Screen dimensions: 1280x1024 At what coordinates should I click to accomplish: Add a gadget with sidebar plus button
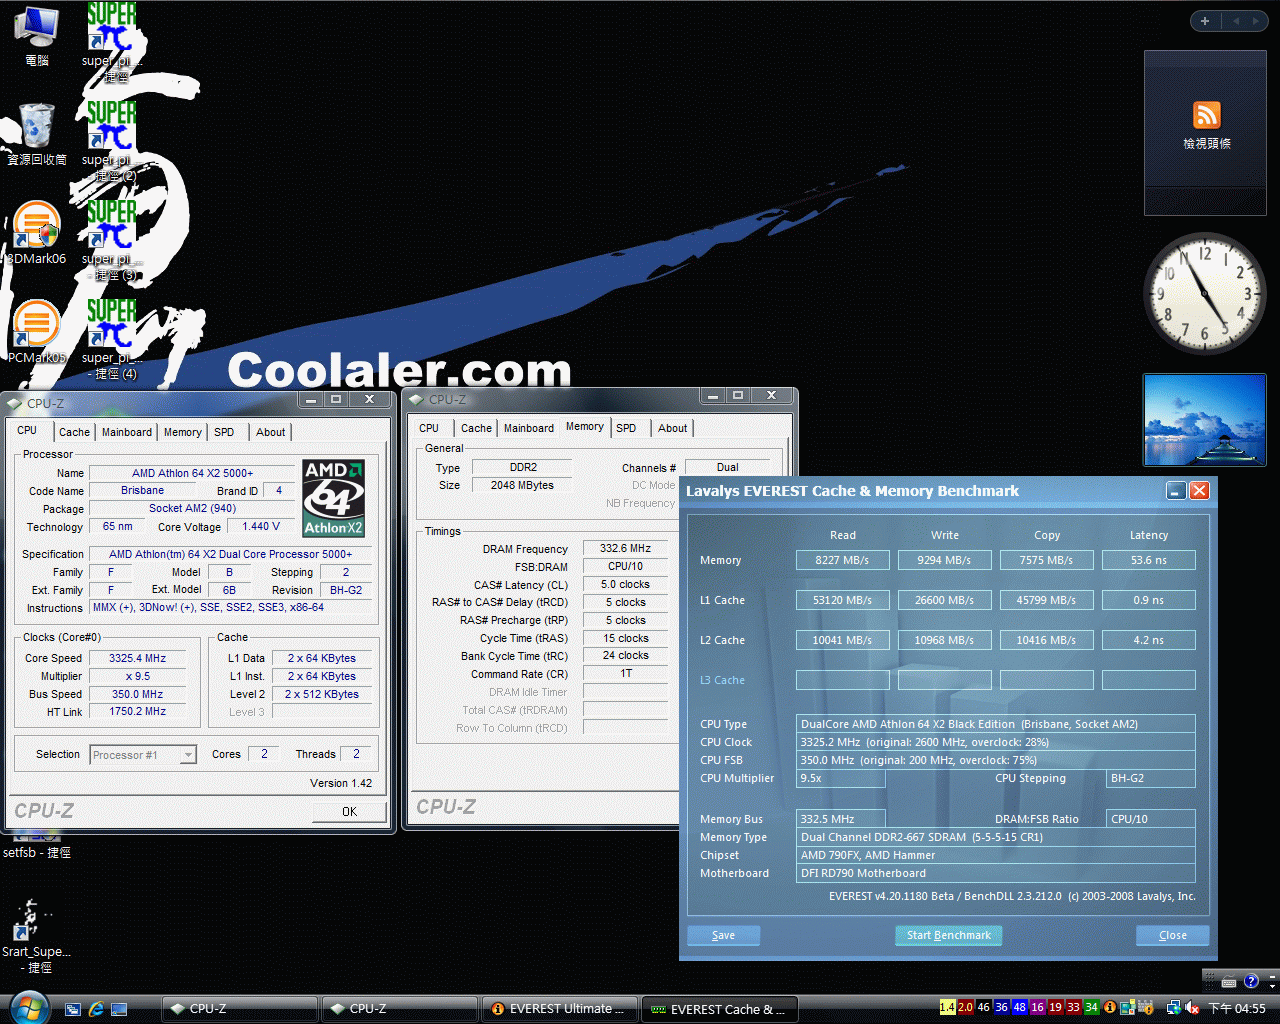pyautogui.click(x=1205, y=21)
